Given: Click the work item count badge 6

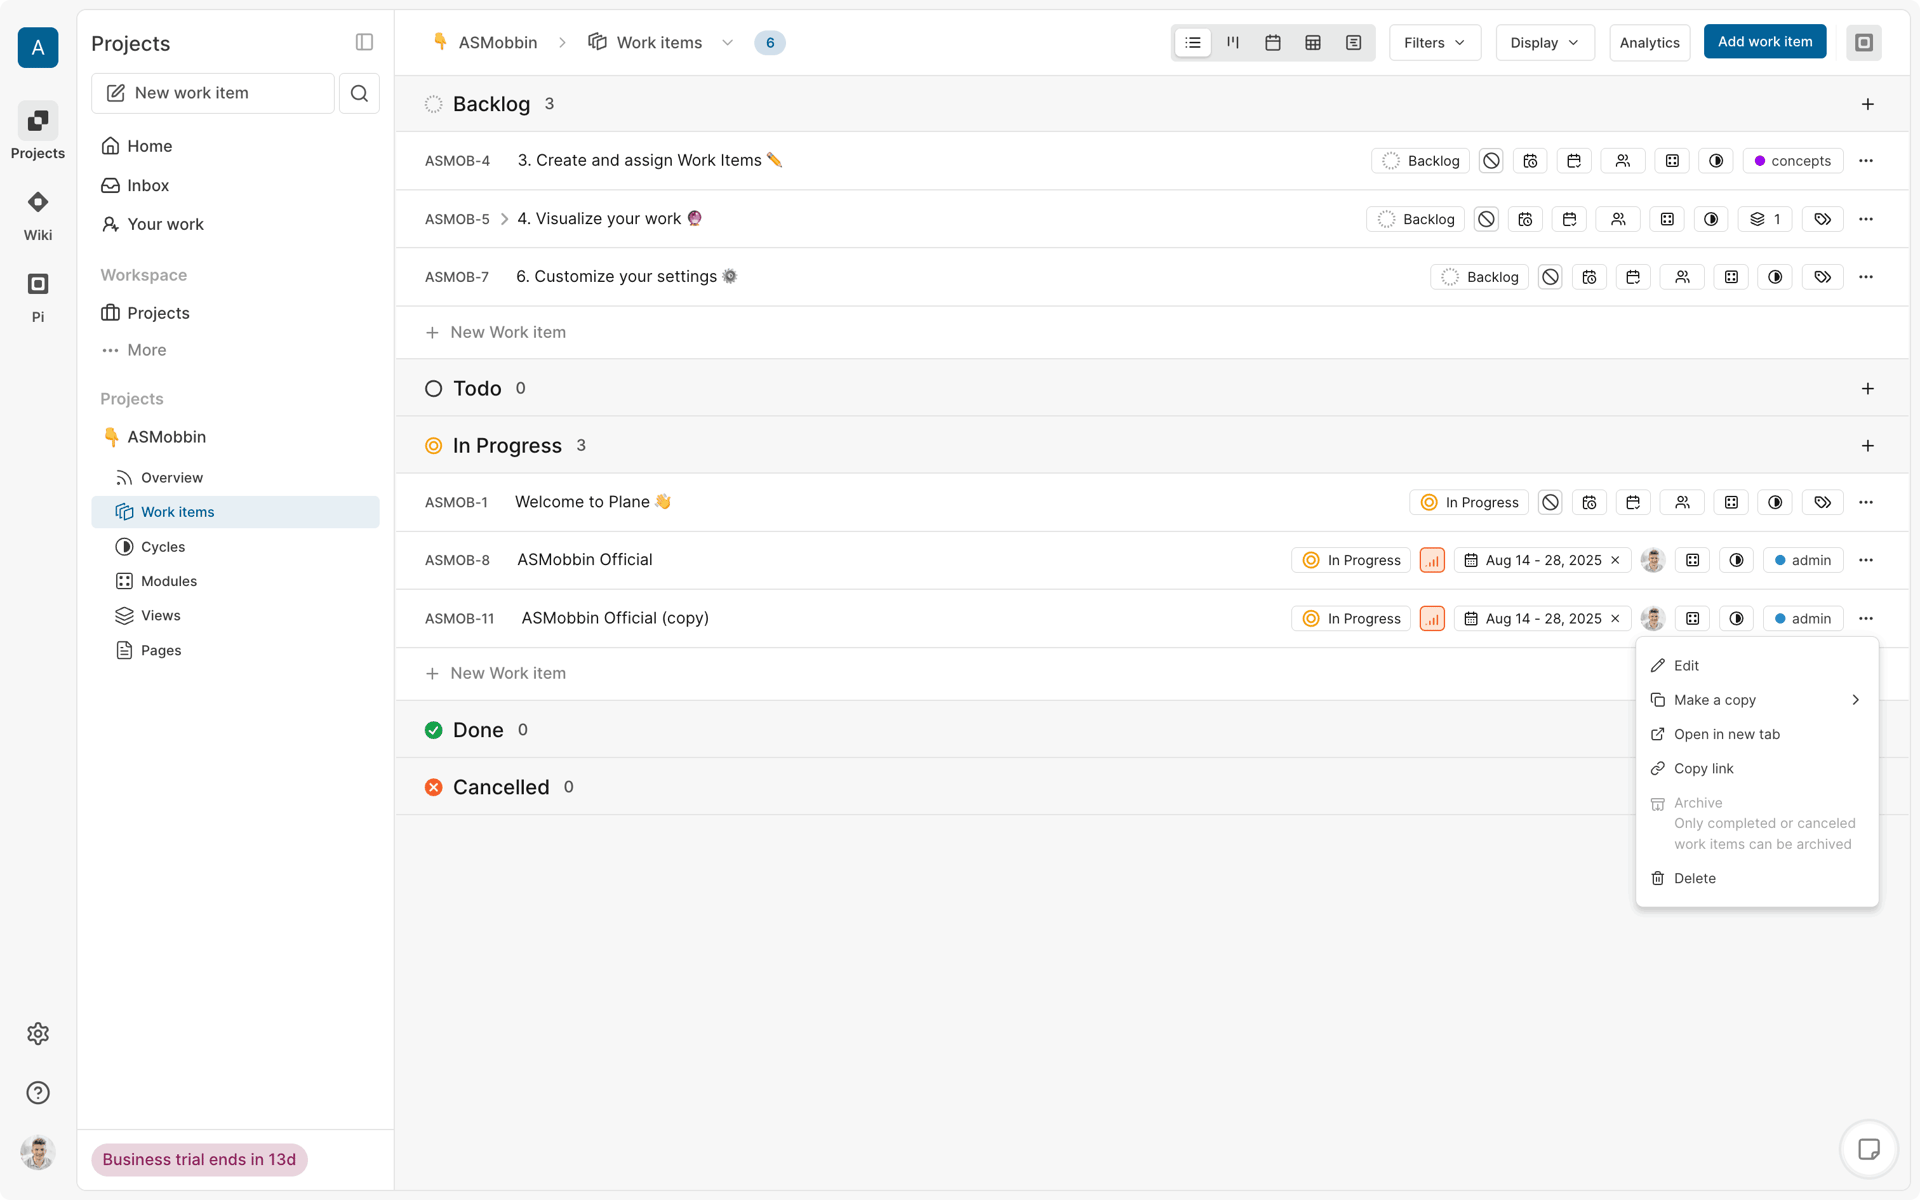Looking at the screenshot, I should click(770, 43).
